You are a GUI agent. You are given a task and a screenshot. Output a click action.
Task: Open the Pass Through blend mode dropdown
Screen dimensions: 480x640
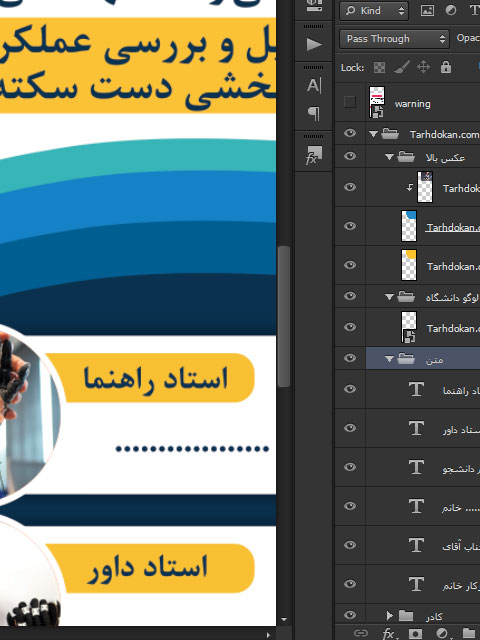pos(394,39)
